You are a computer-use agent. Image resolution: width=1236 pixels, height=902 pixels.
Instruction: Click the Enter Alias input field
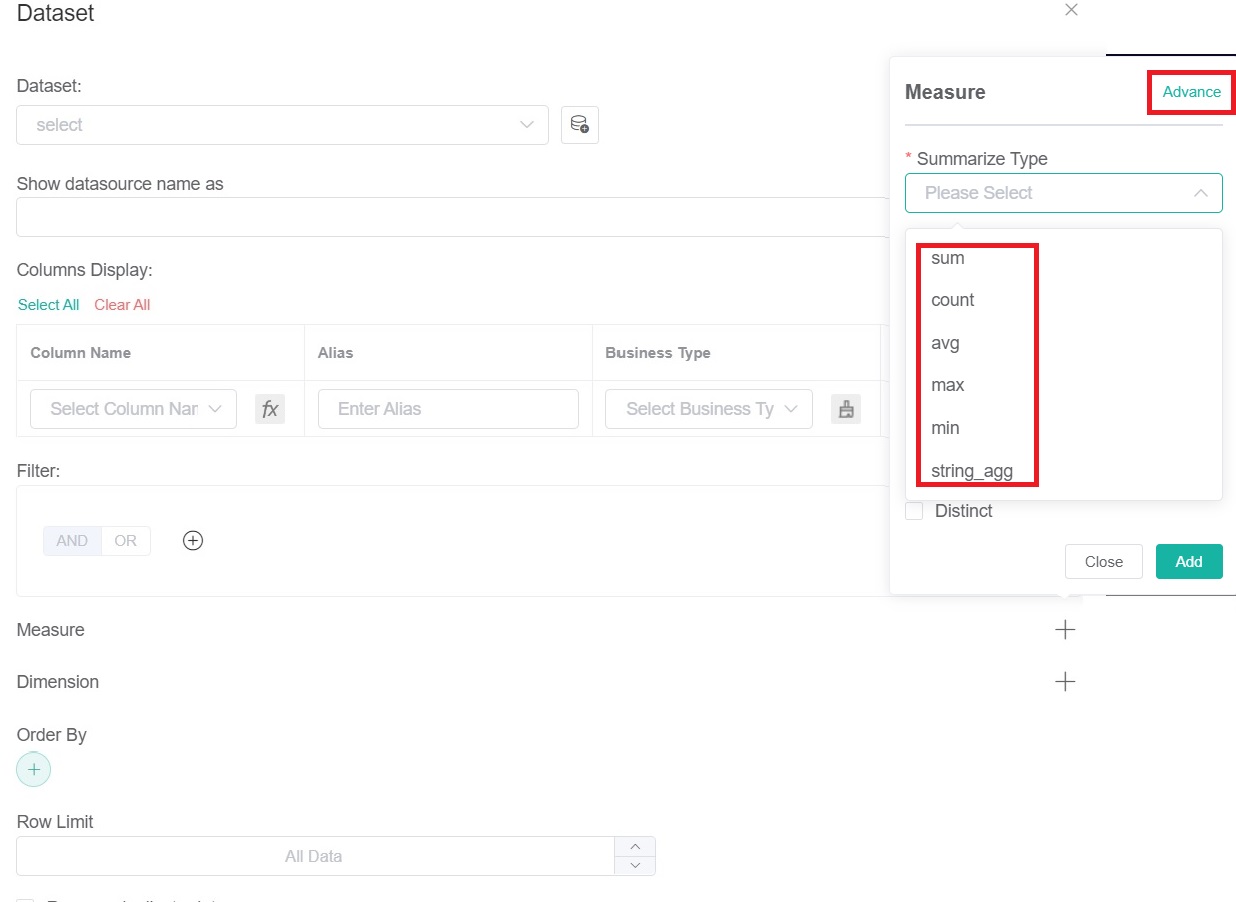point(447,408)
